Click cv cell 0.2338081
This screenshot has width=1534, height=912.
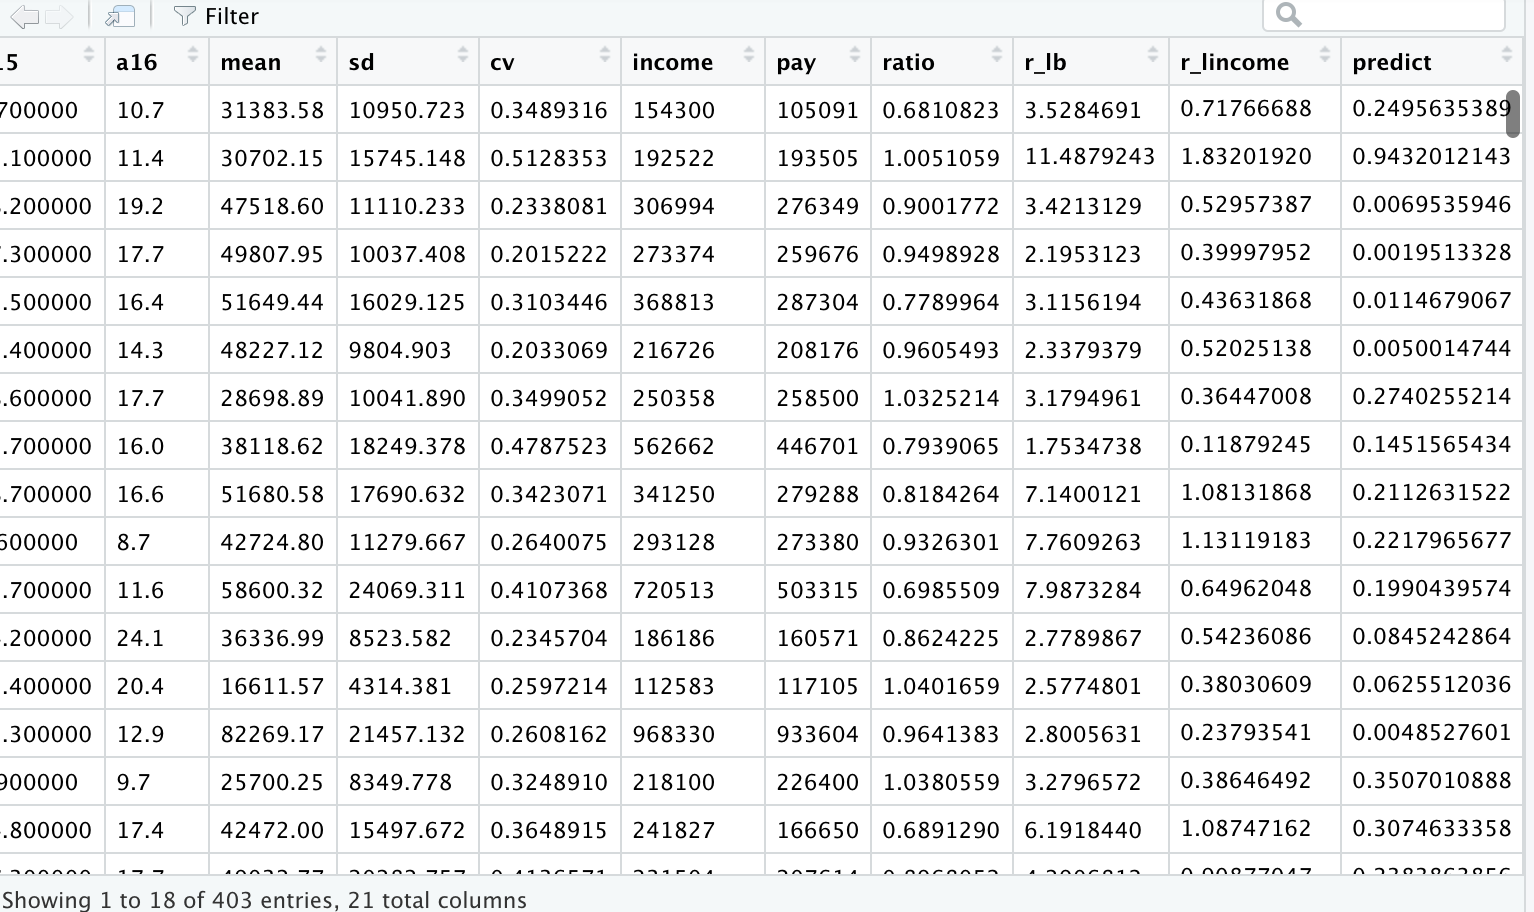click(549, 206)
